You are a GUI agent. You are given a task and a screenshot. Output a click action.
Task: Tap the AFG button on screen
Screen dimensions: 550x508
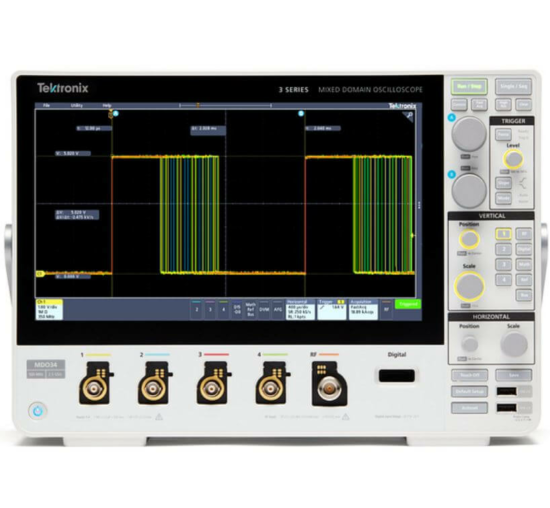[x=277, y=310]
